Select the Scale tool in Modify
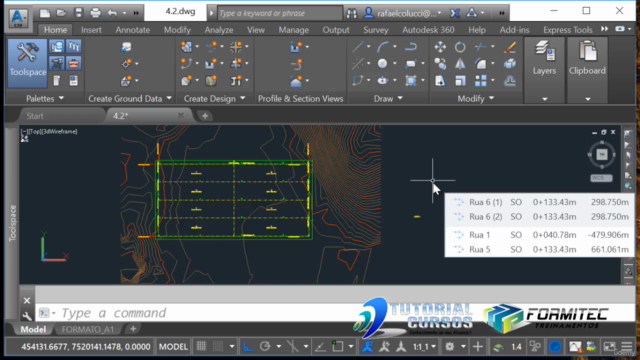The width and height of the screenshot is (640, 360). click(460, 81)
